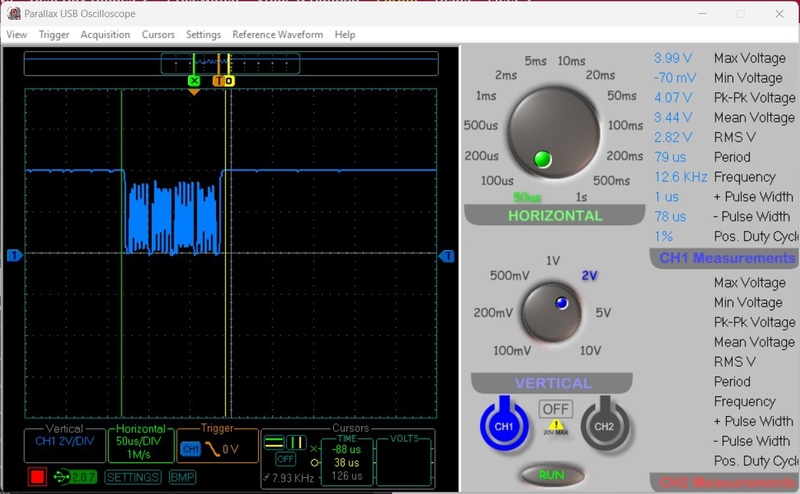Click the orange T trigger marker
This screenshot has width=800, height=494.
pos(217,80)
